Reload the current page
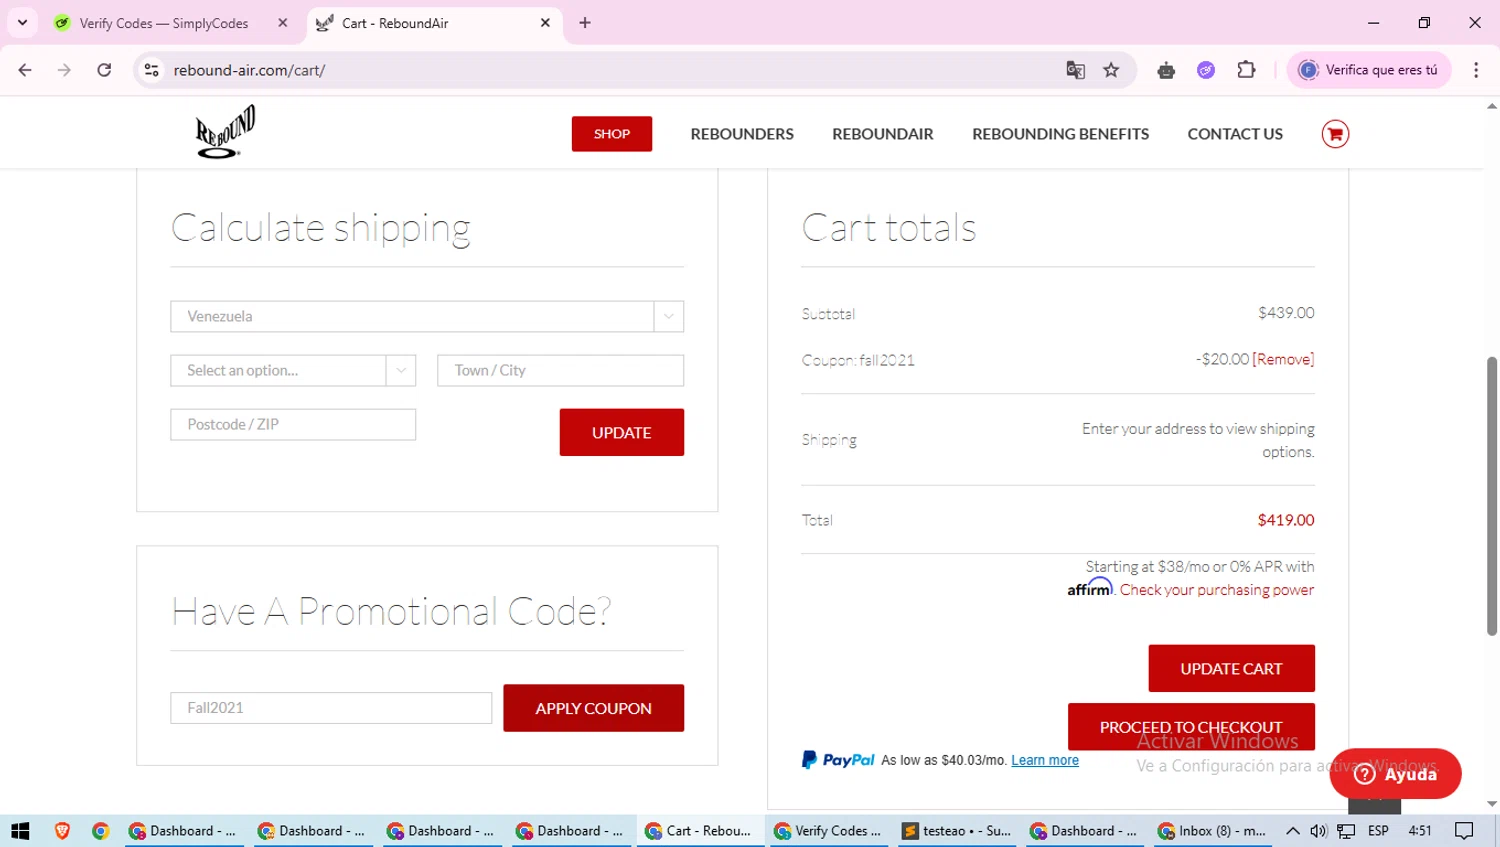The image size is (1500, 847). tap(104, 70)
